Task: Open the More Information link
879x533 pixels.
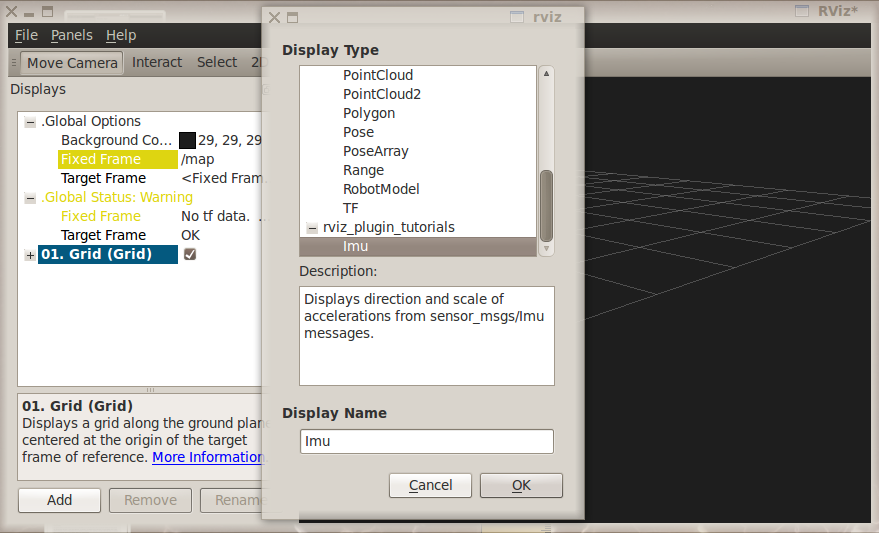Action: tap(207, 457)
